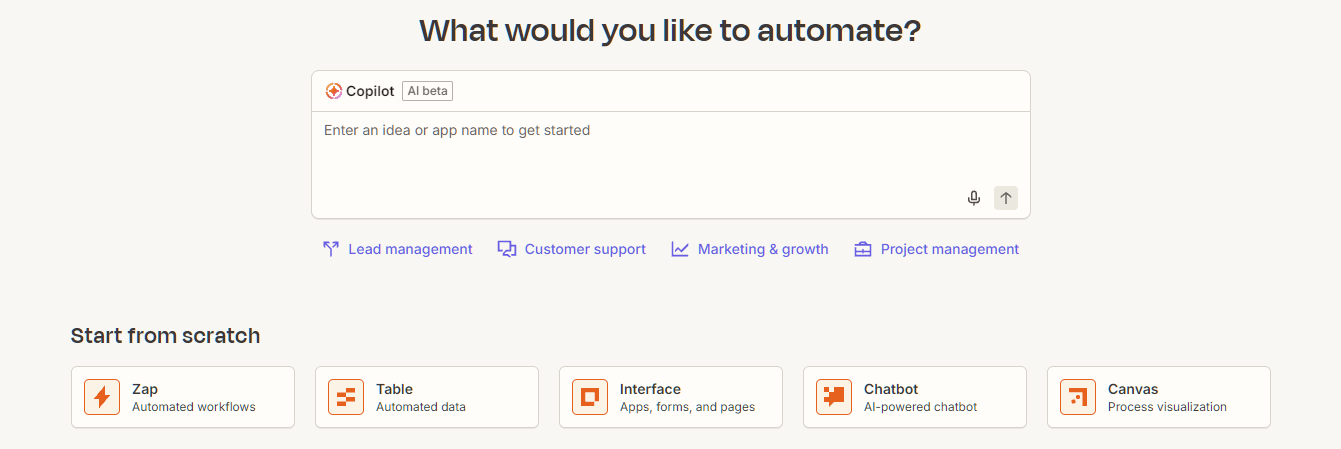Screen dimensions: 1341x449
Task: Start a Zap via Automated workflows text
Action: click(x=193, y=407)
